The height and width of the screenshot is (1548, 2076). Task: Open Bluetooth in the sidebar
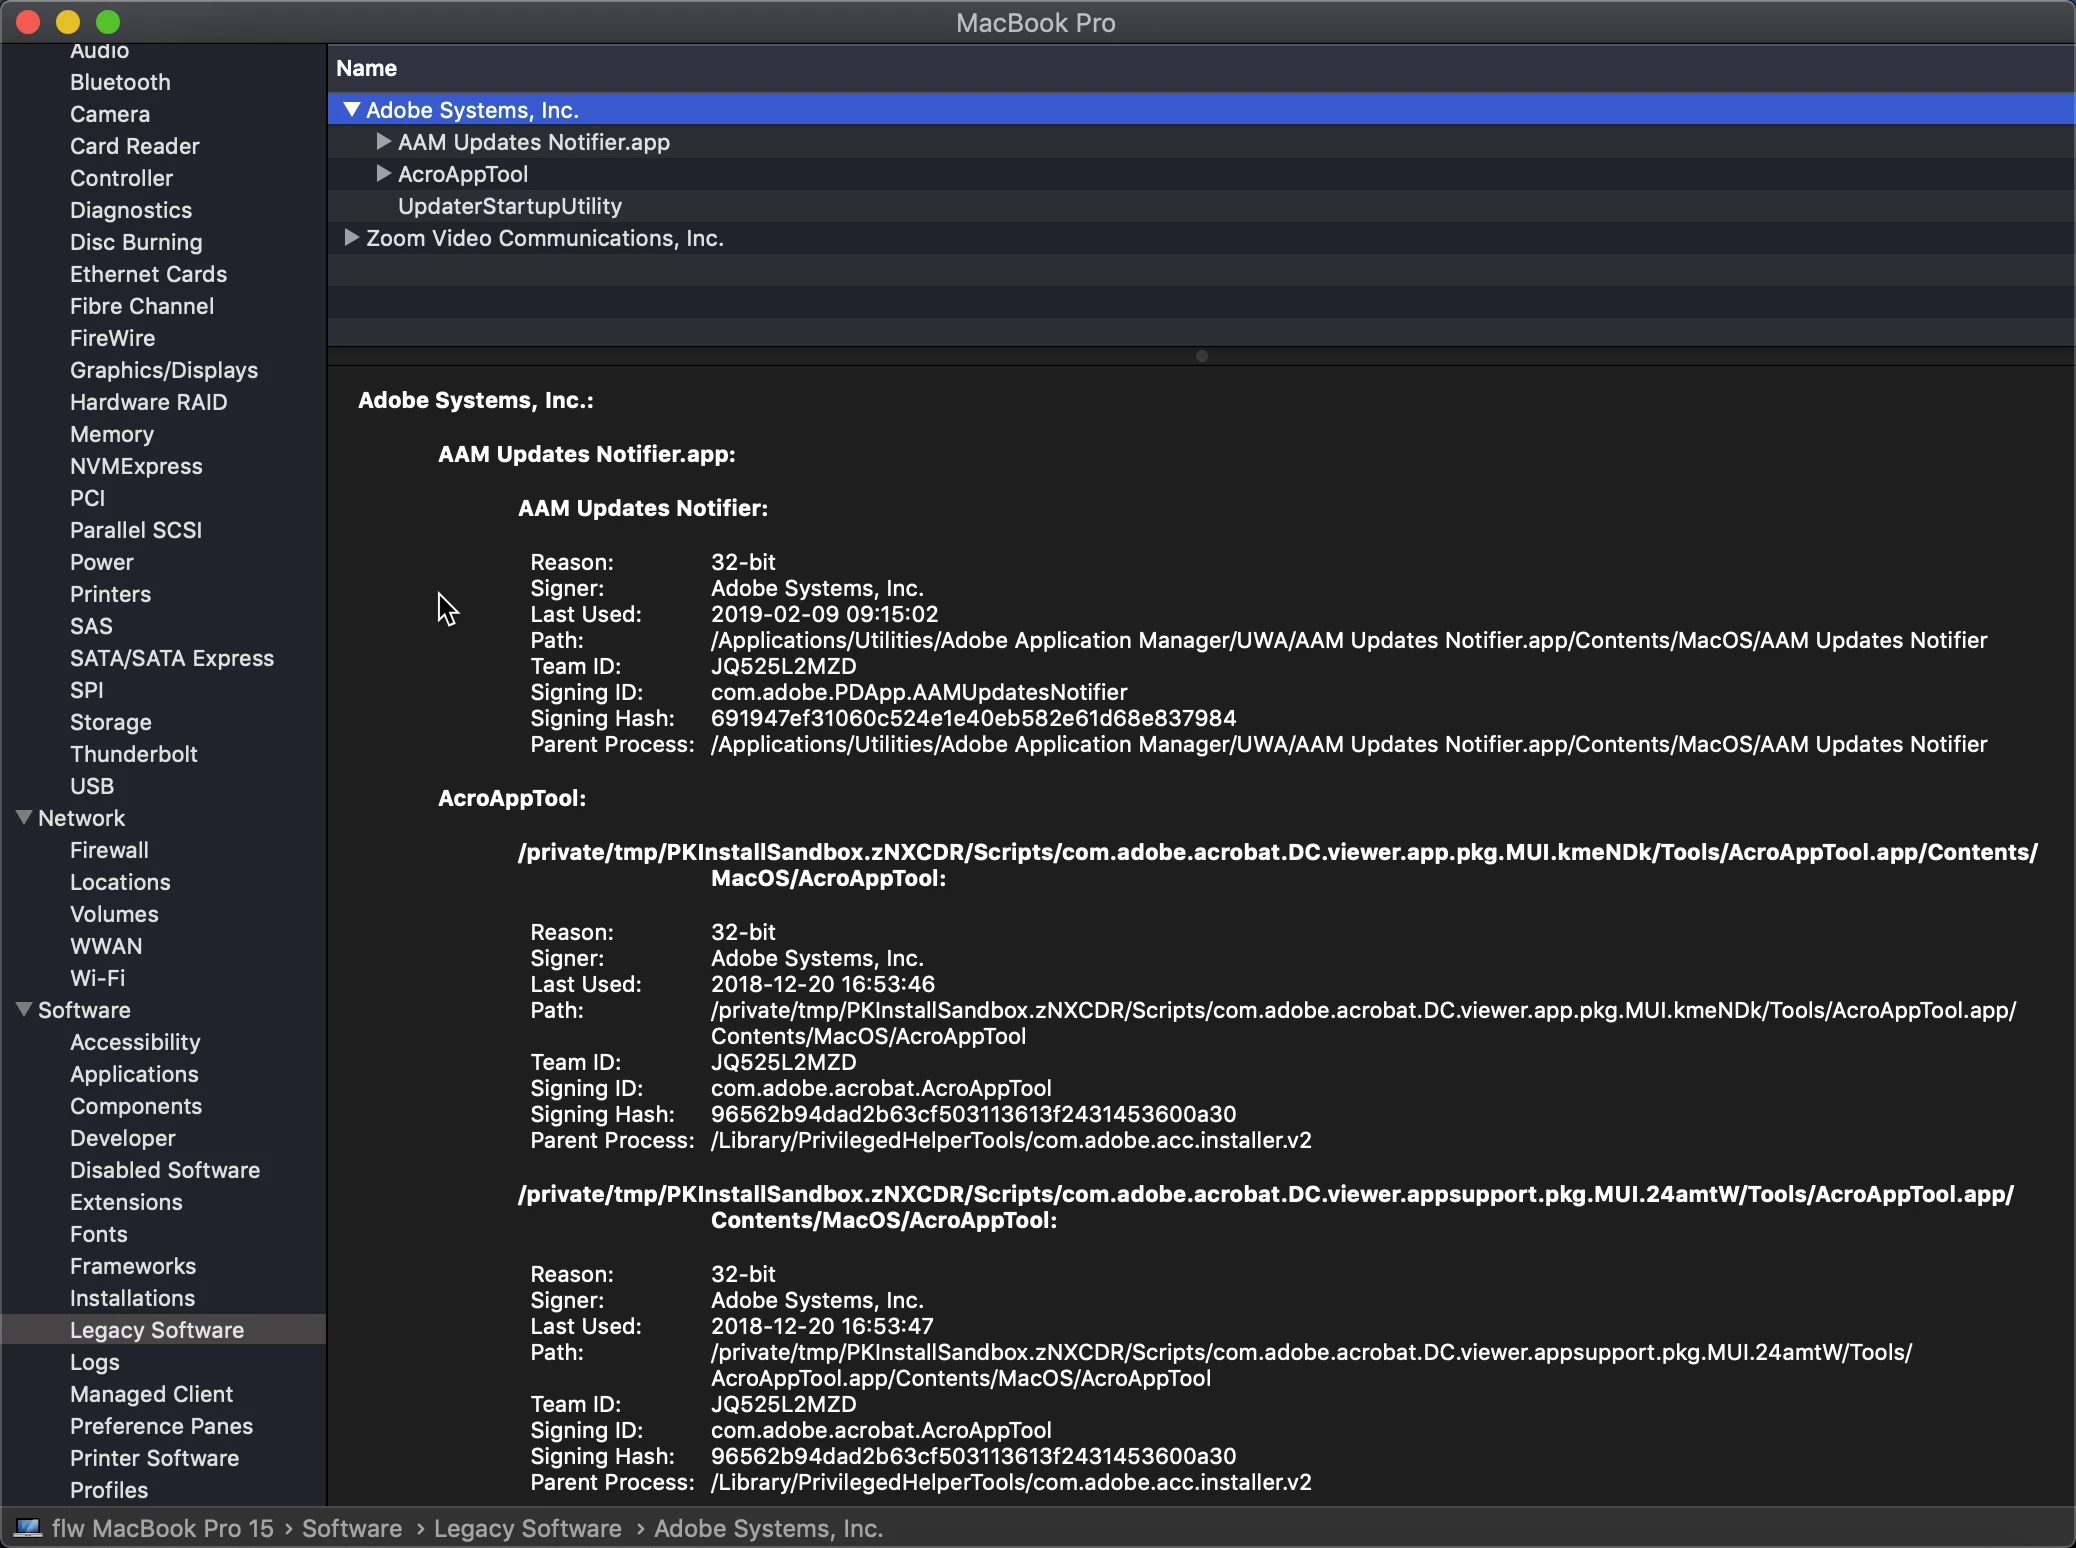(x=120, y=82)
